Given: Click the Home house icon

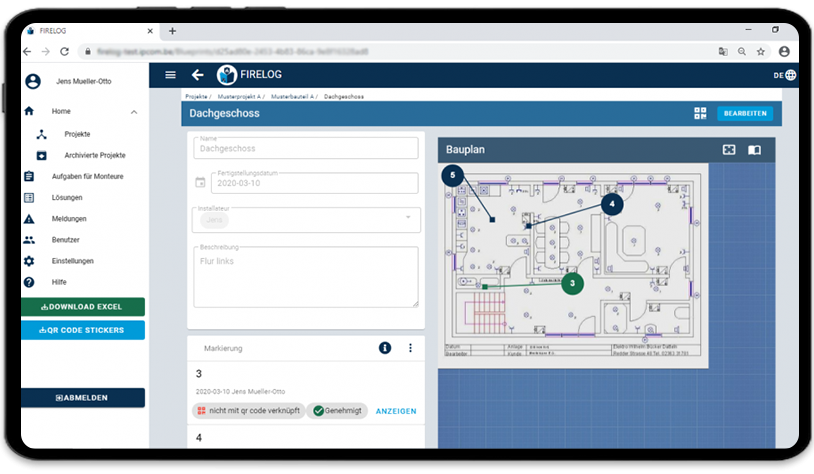Looking at the screenshot, I should pyautogui.click(x=29, y=111).
